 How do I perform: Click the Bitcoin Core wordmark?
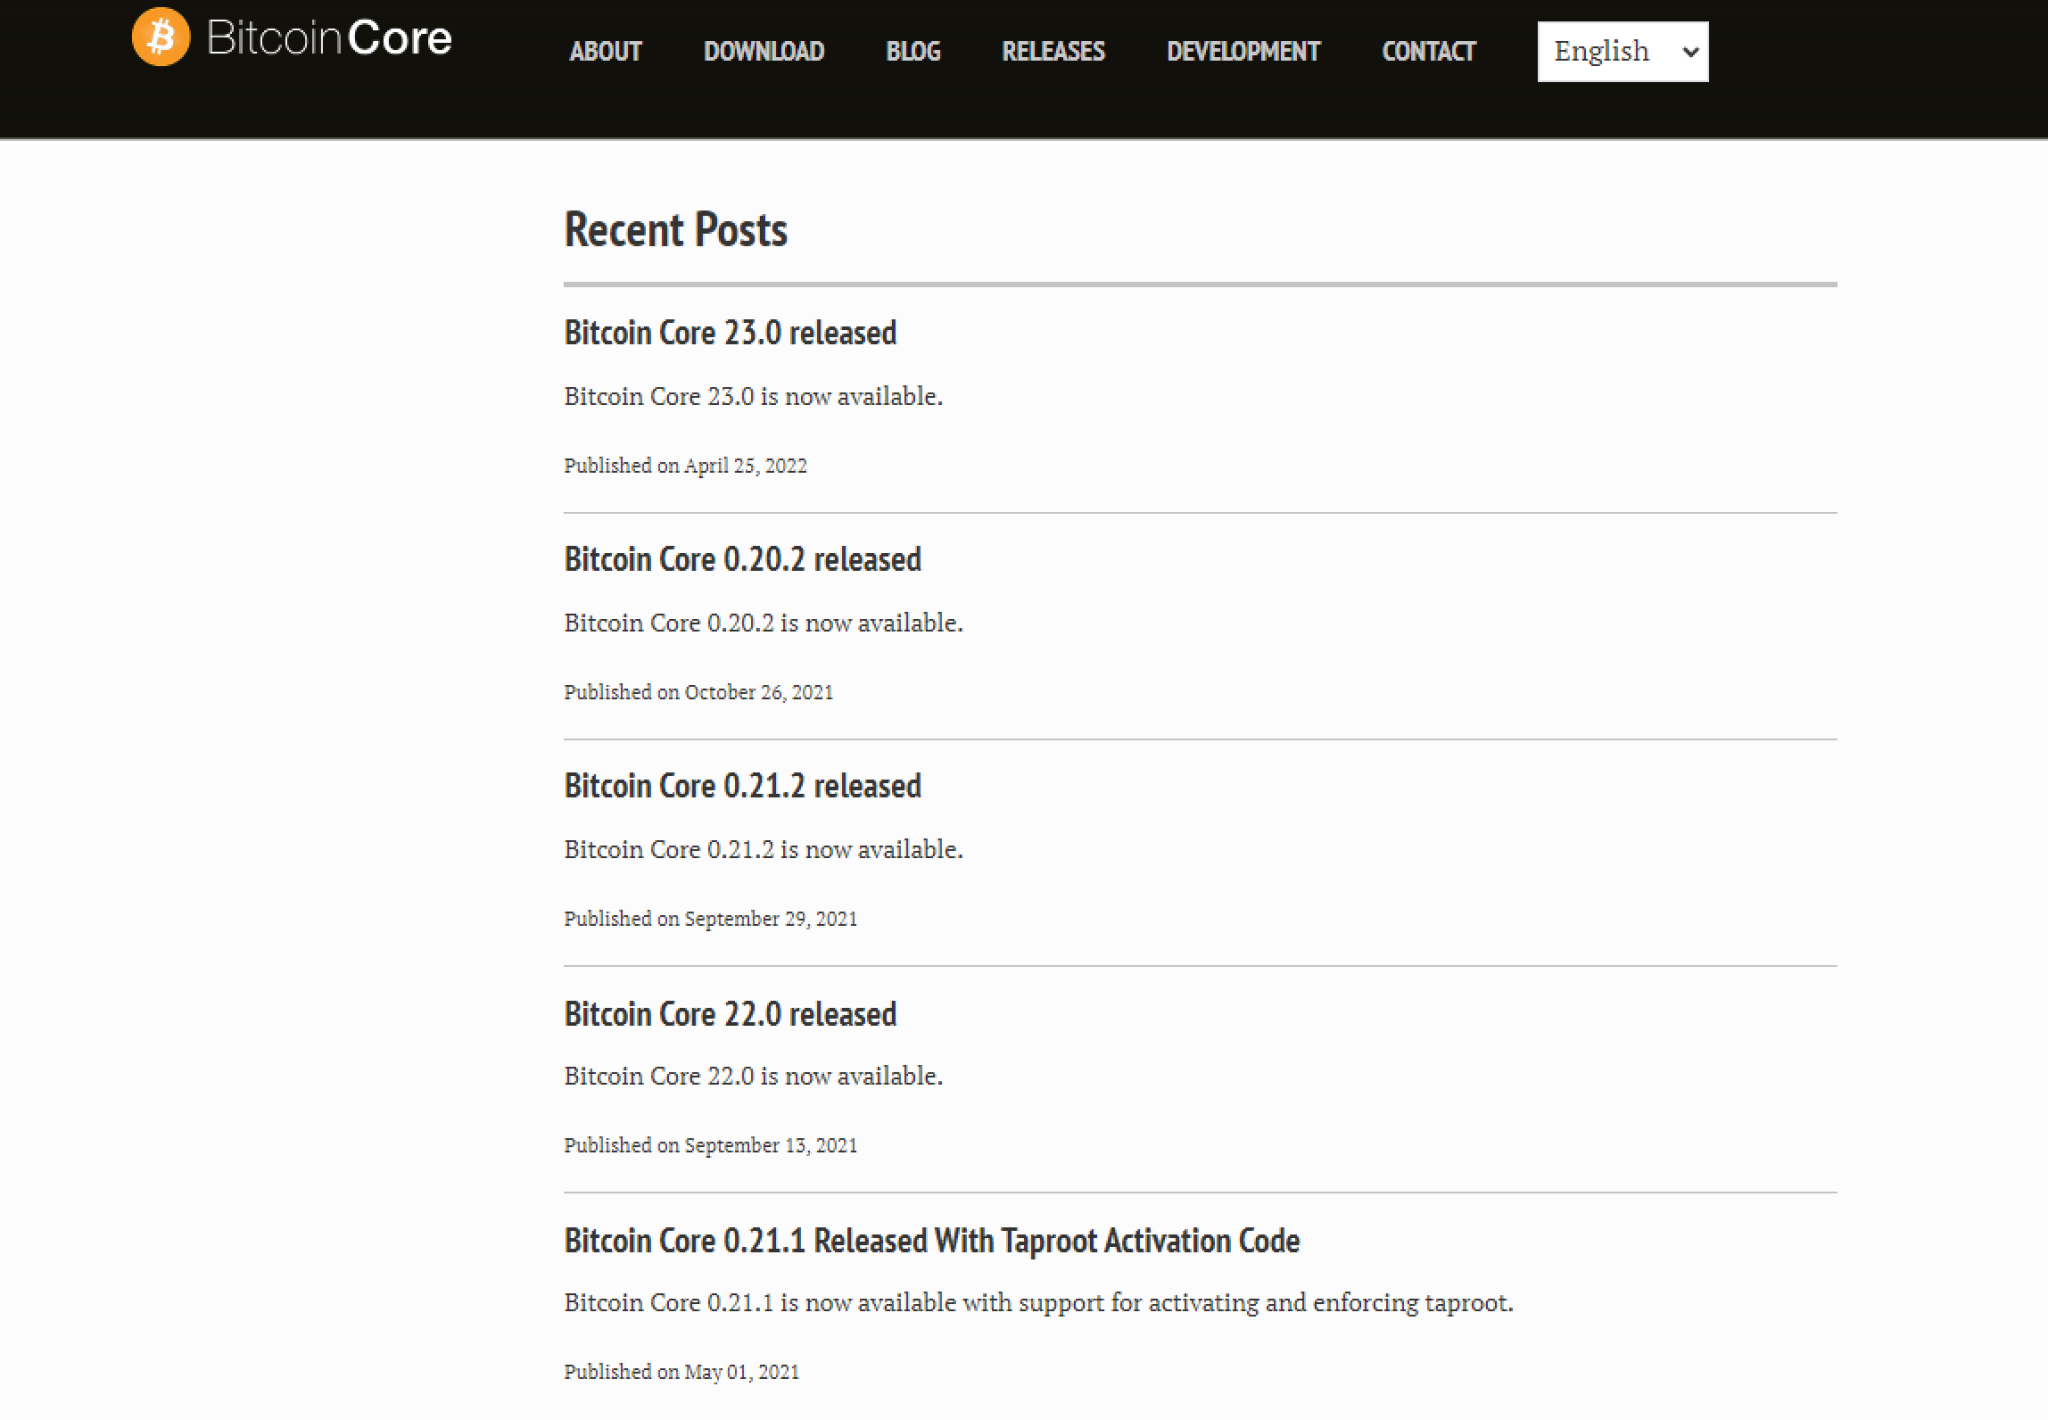pos(329,38)
